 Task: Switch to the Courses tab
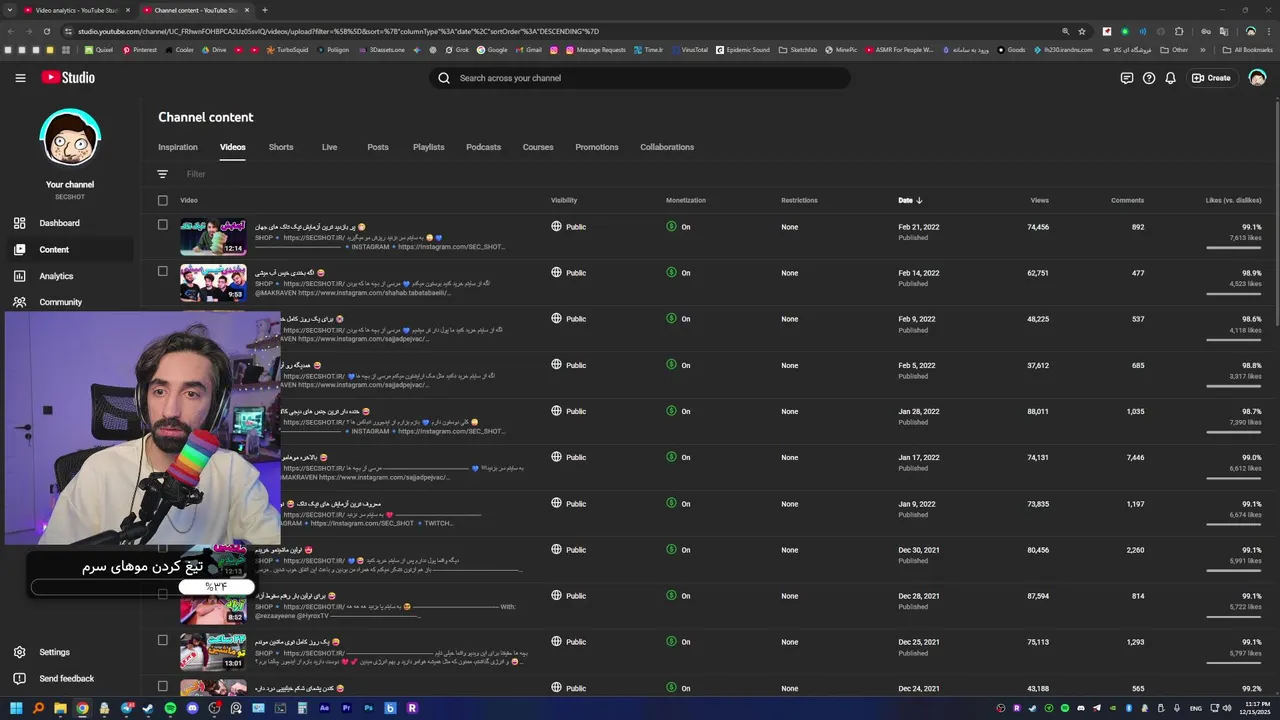point(538,147)
